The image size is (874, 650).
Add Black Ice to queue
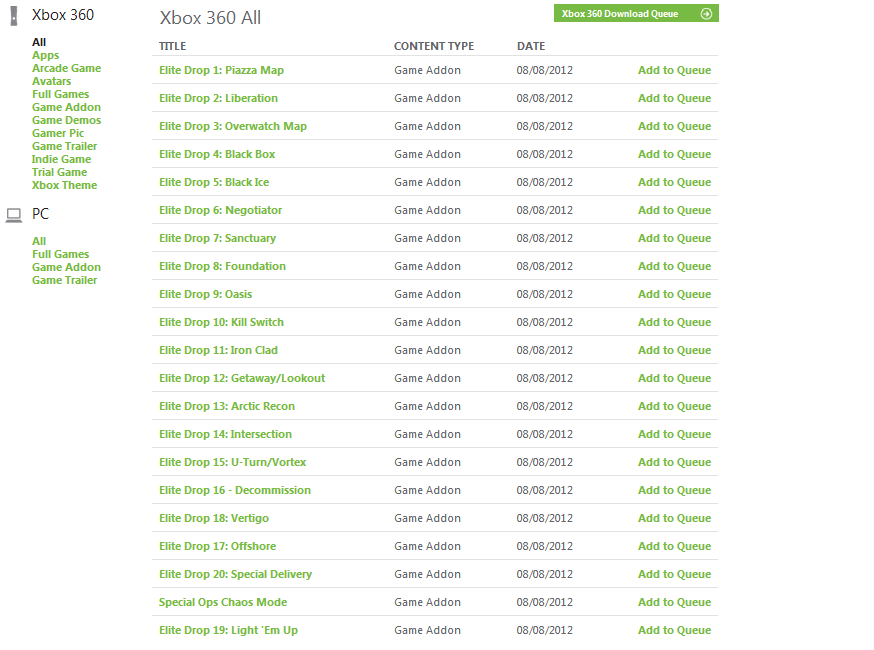click(674, 182)
